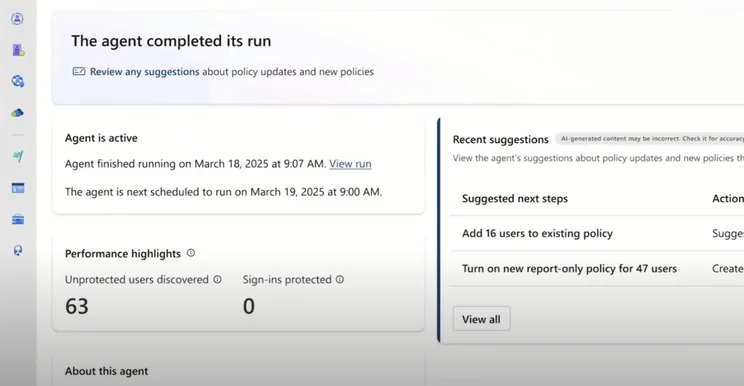
Task: Click the AI-generated content may be incorrect badge
Action: [x=650, y=138]
